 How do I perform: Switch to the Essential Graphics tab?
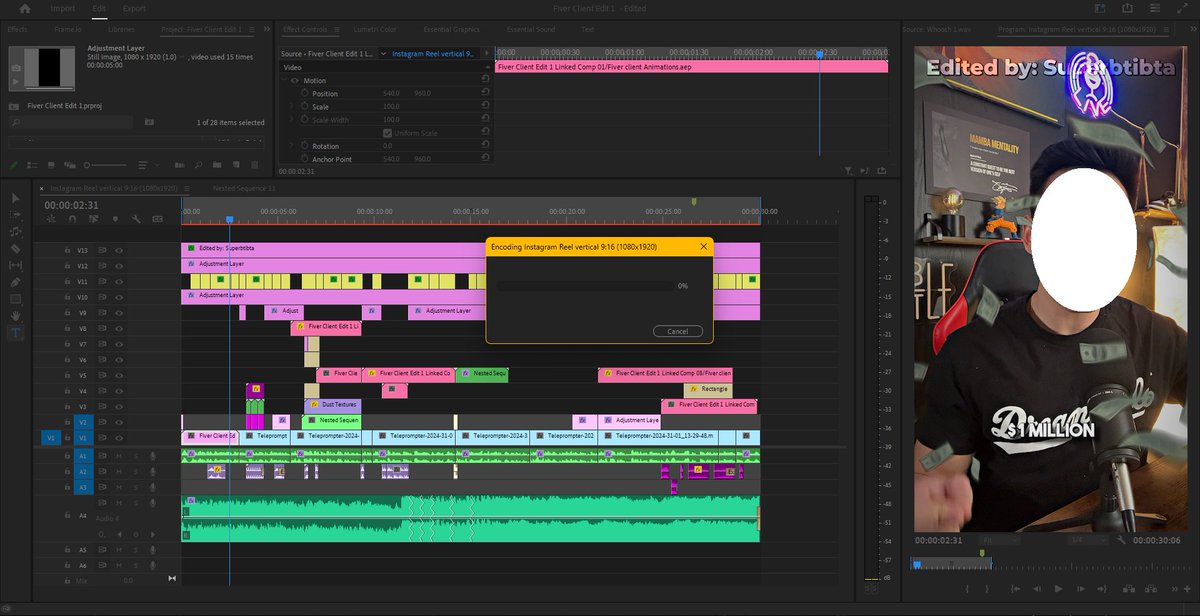point(452,30)
